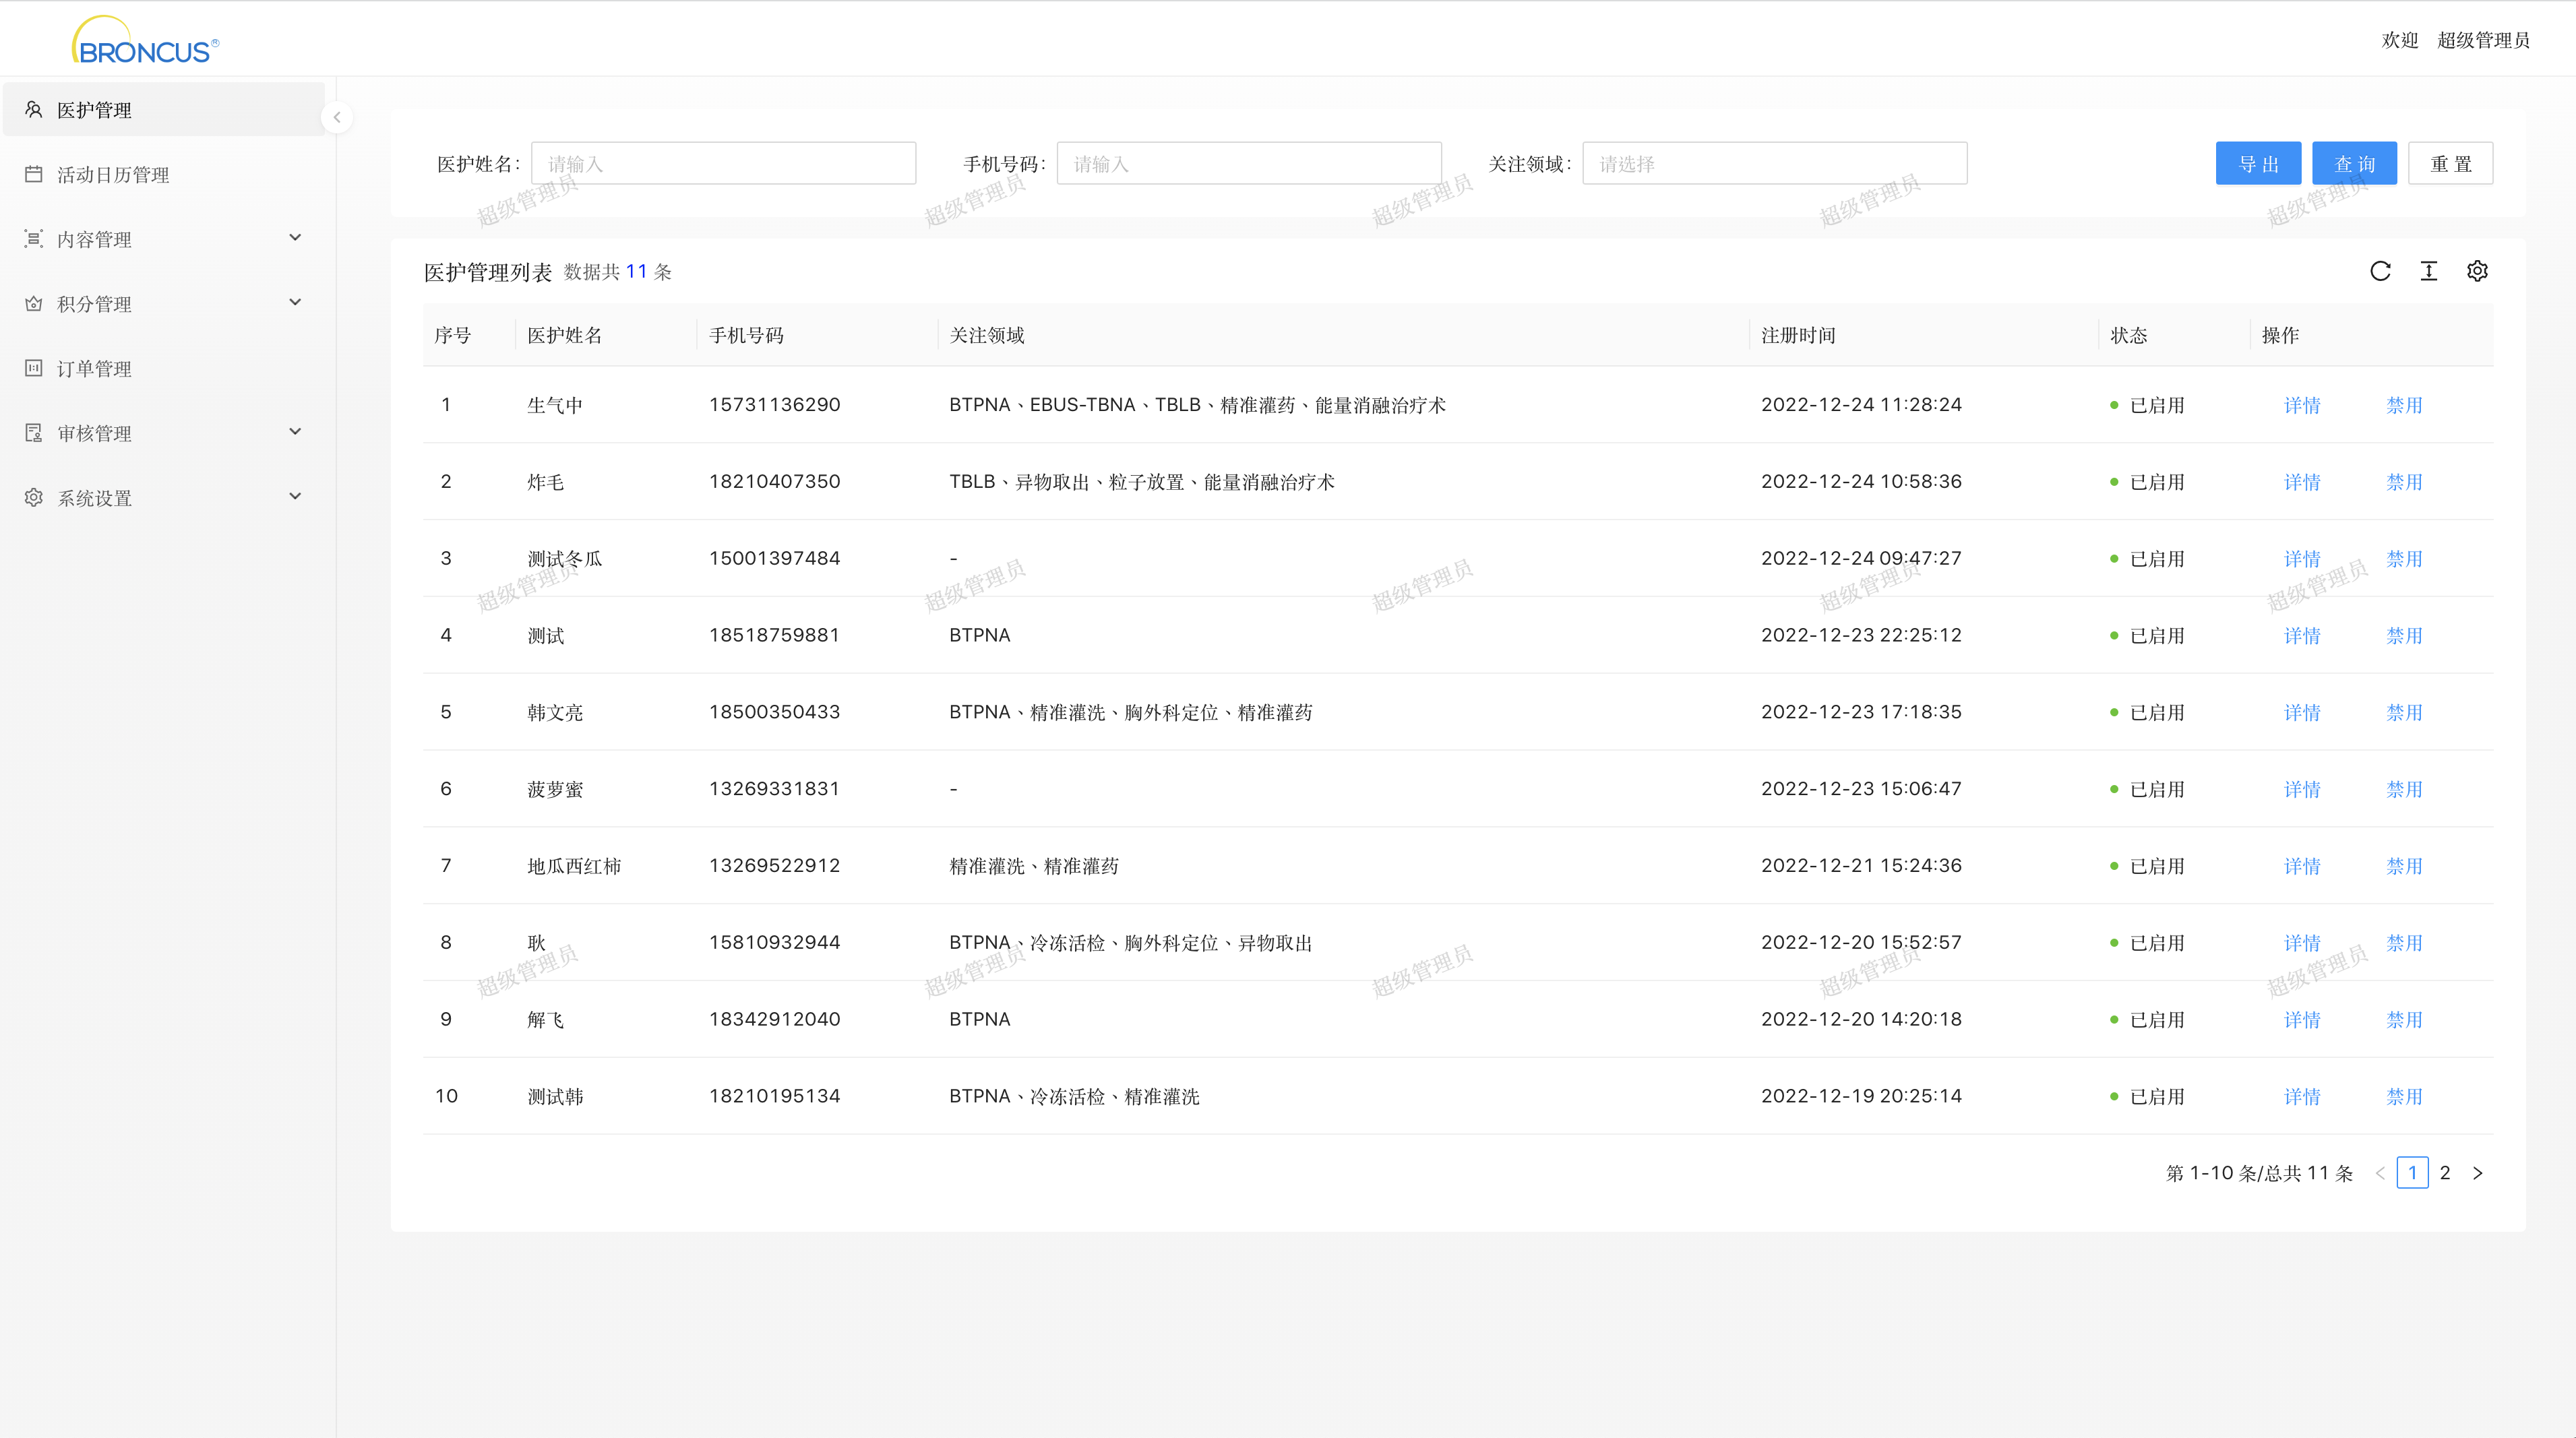Click the 积分管理 sidebar icon
2576x1438 pixels.
[x=34, y=303]
